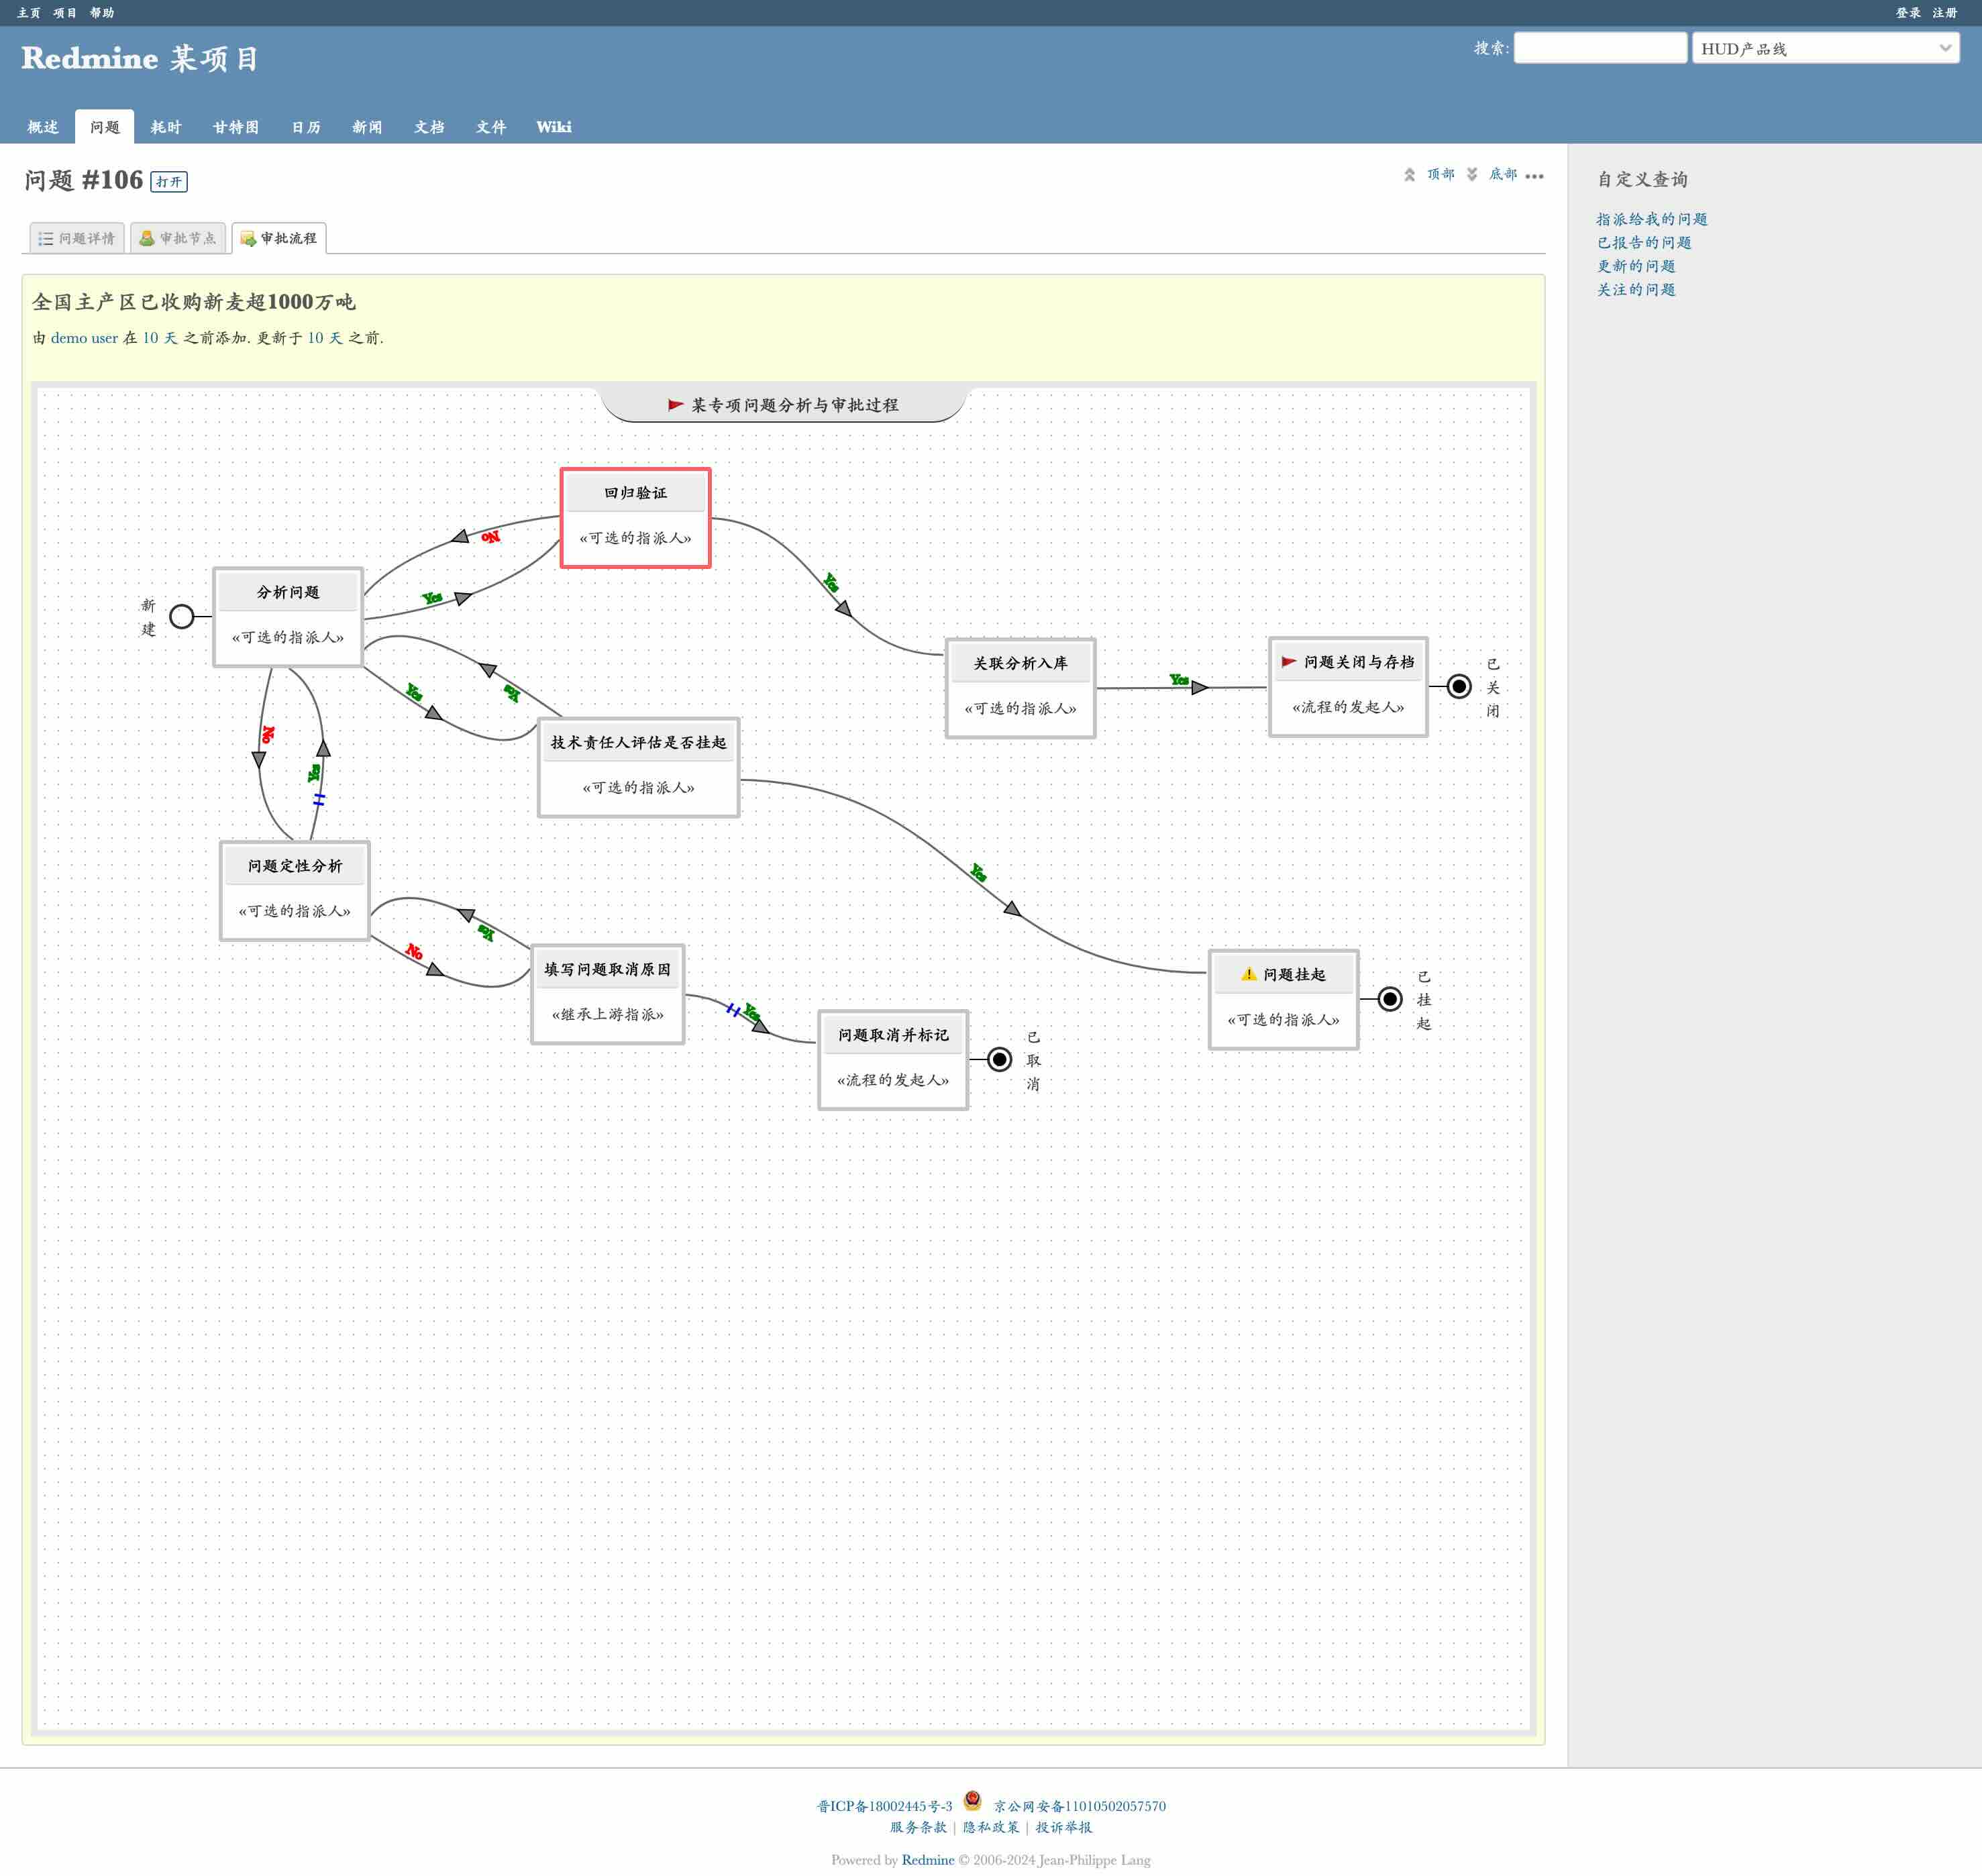Switch to the 耗时 tab
Image resolution: width=1982 pixels, height=1876 pixels.
tap(166, 127)
